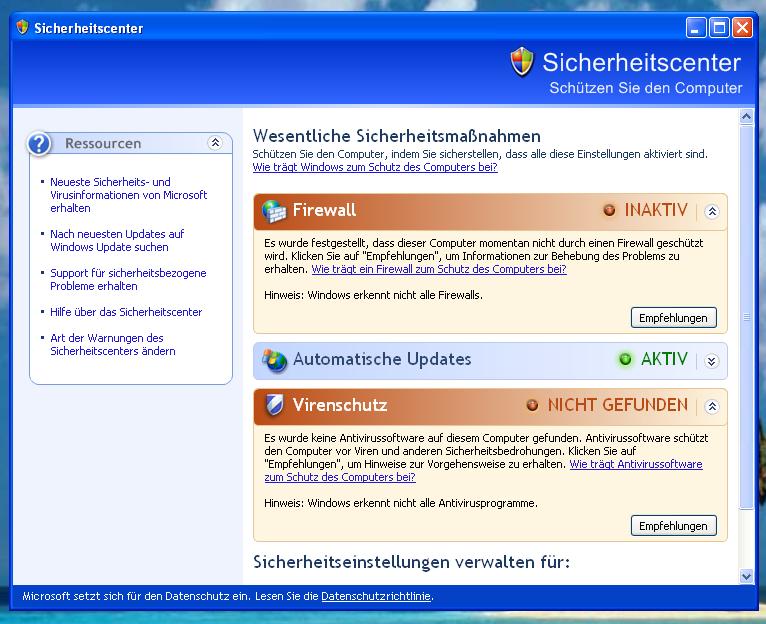Collapse the Ressourcen panel
This screenshot has height=624, width=766.
(215, 143)
